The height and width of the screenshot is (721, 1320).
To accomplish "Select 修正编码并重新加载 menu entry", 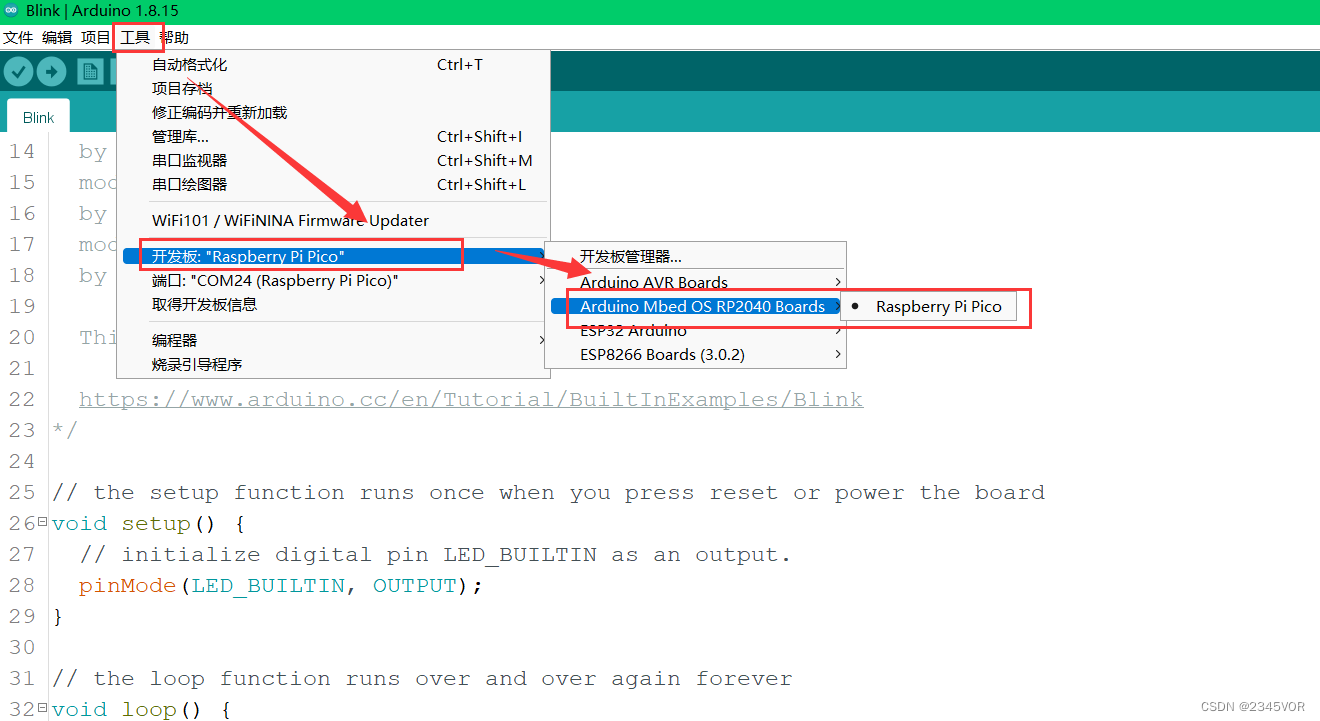I will tap(333, 113).
